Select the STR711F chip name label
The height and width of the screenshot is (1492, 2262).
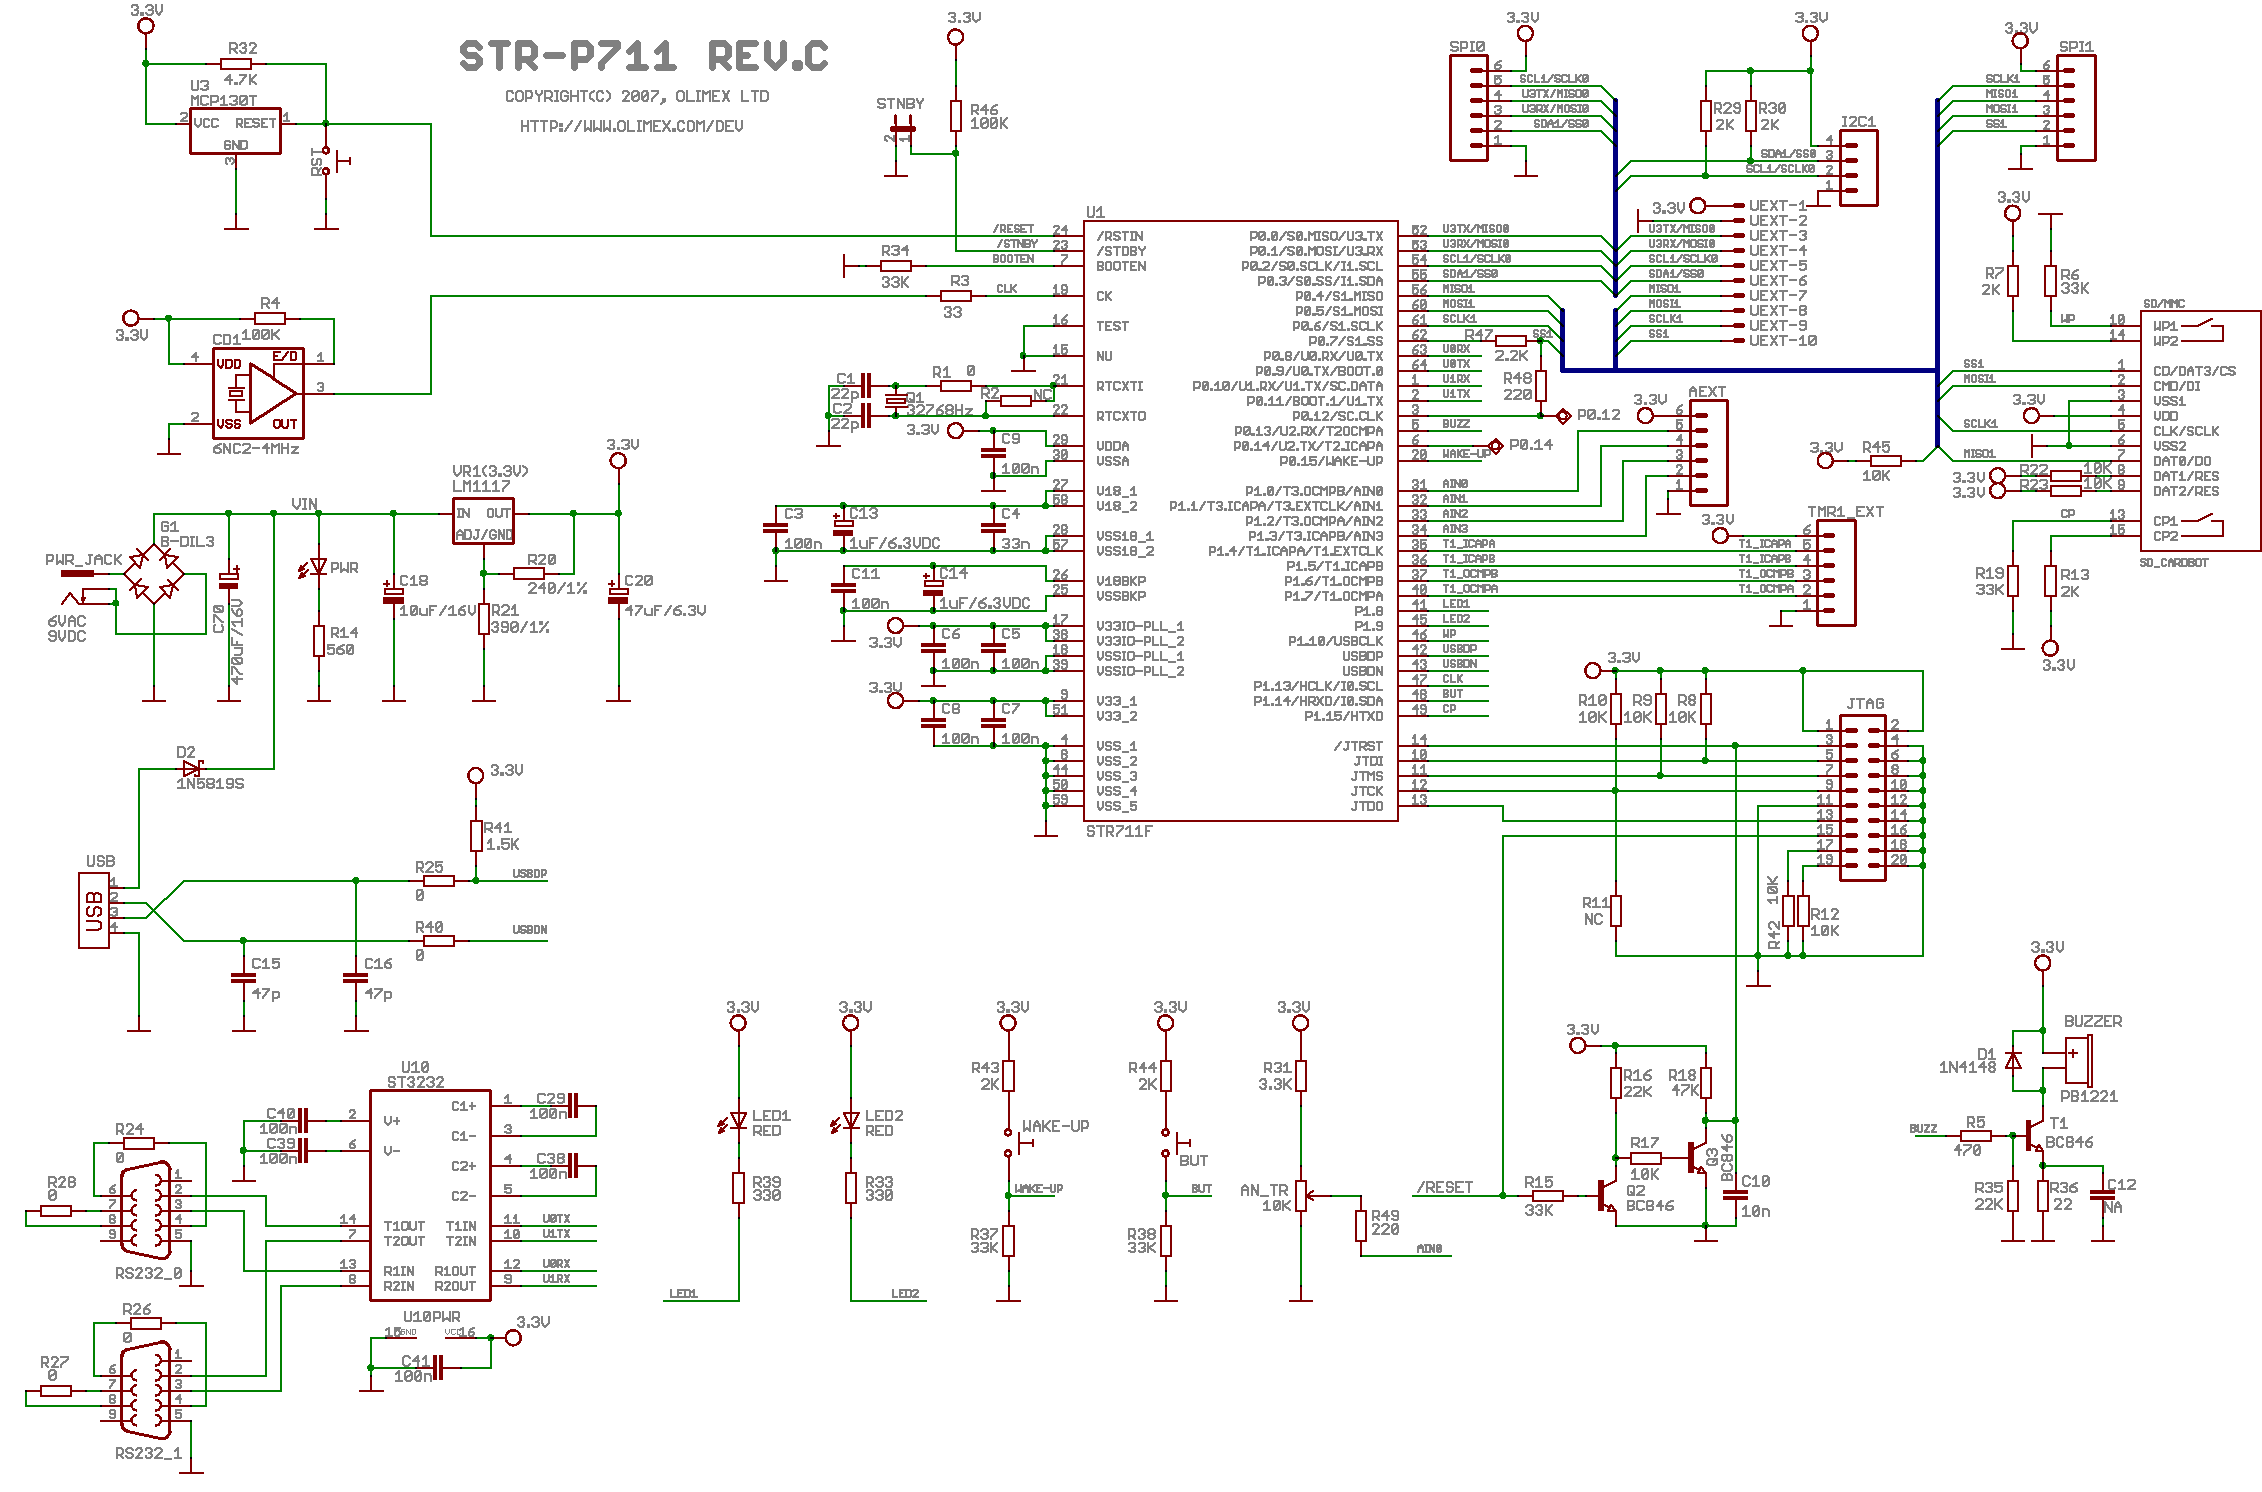tap(1119, 831)
